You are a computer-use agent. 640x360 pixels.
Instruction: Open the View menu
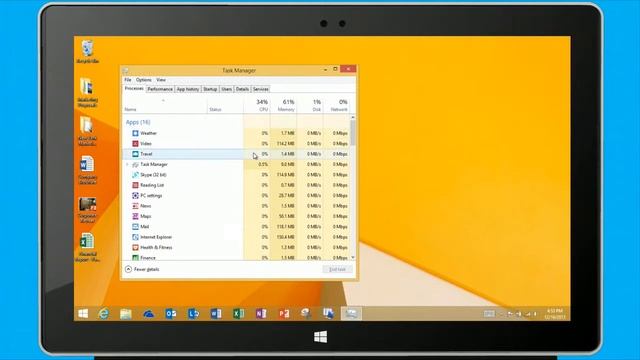tap(161, 80)
